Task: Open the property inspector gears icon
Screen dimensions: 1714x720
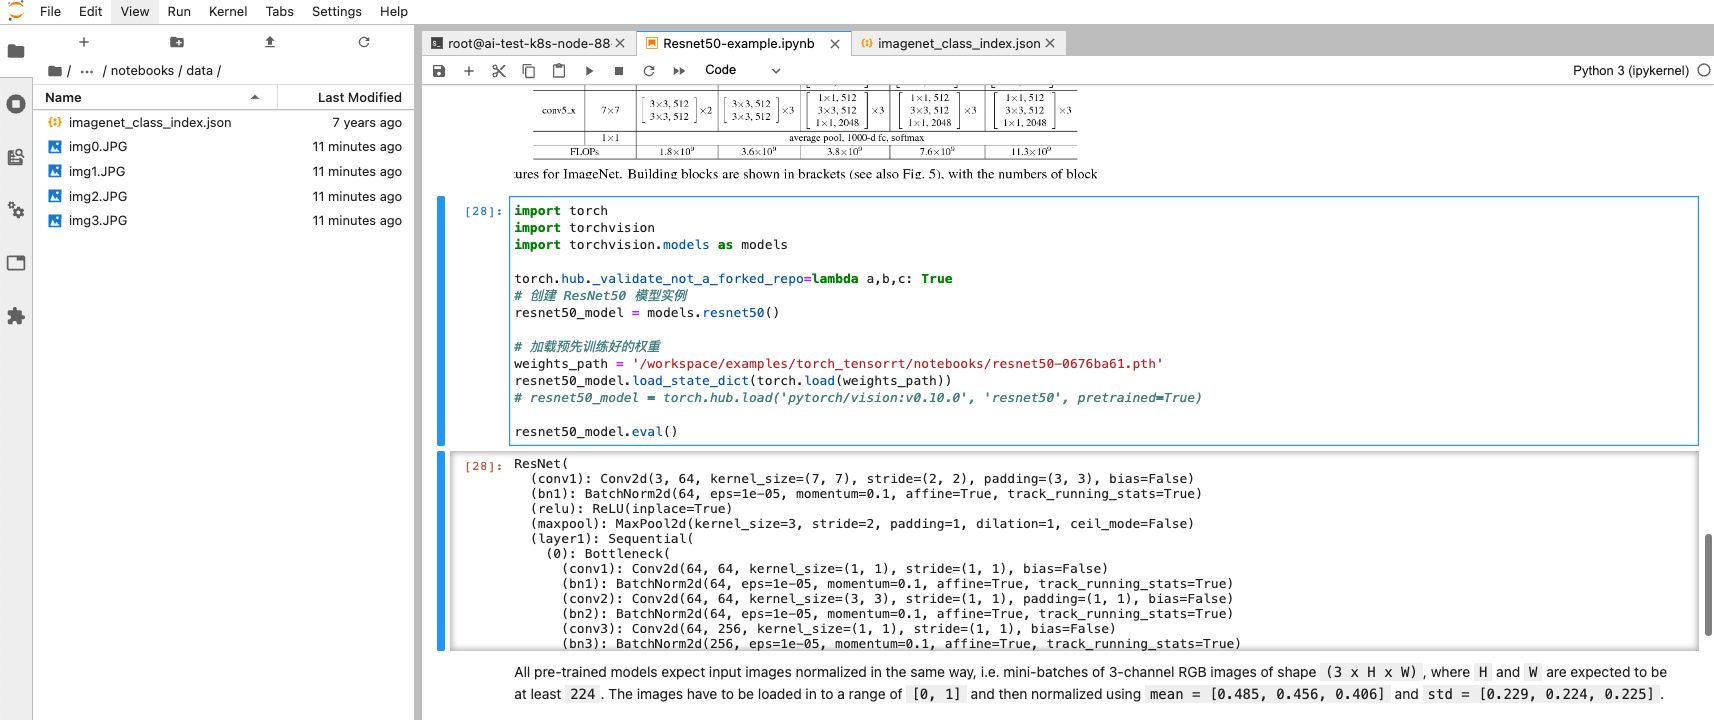Action: coord(16,210)
